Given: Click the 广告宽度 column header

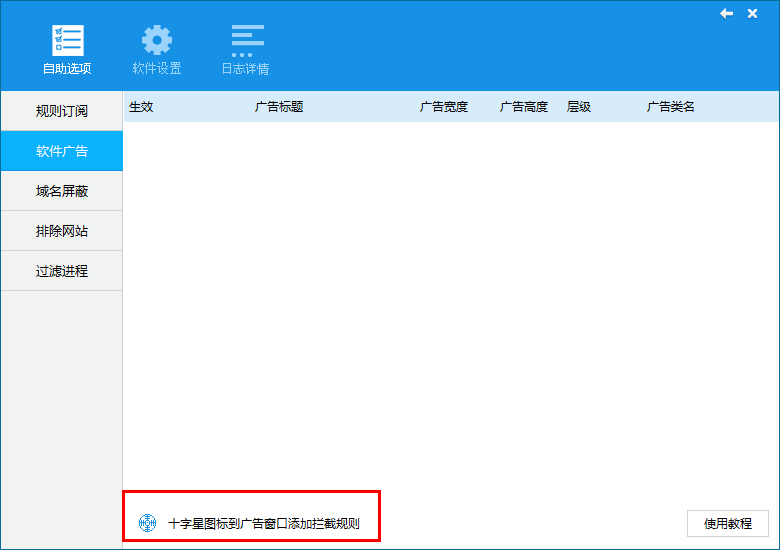Looking at the screenshot, I should tap(444, 106).
